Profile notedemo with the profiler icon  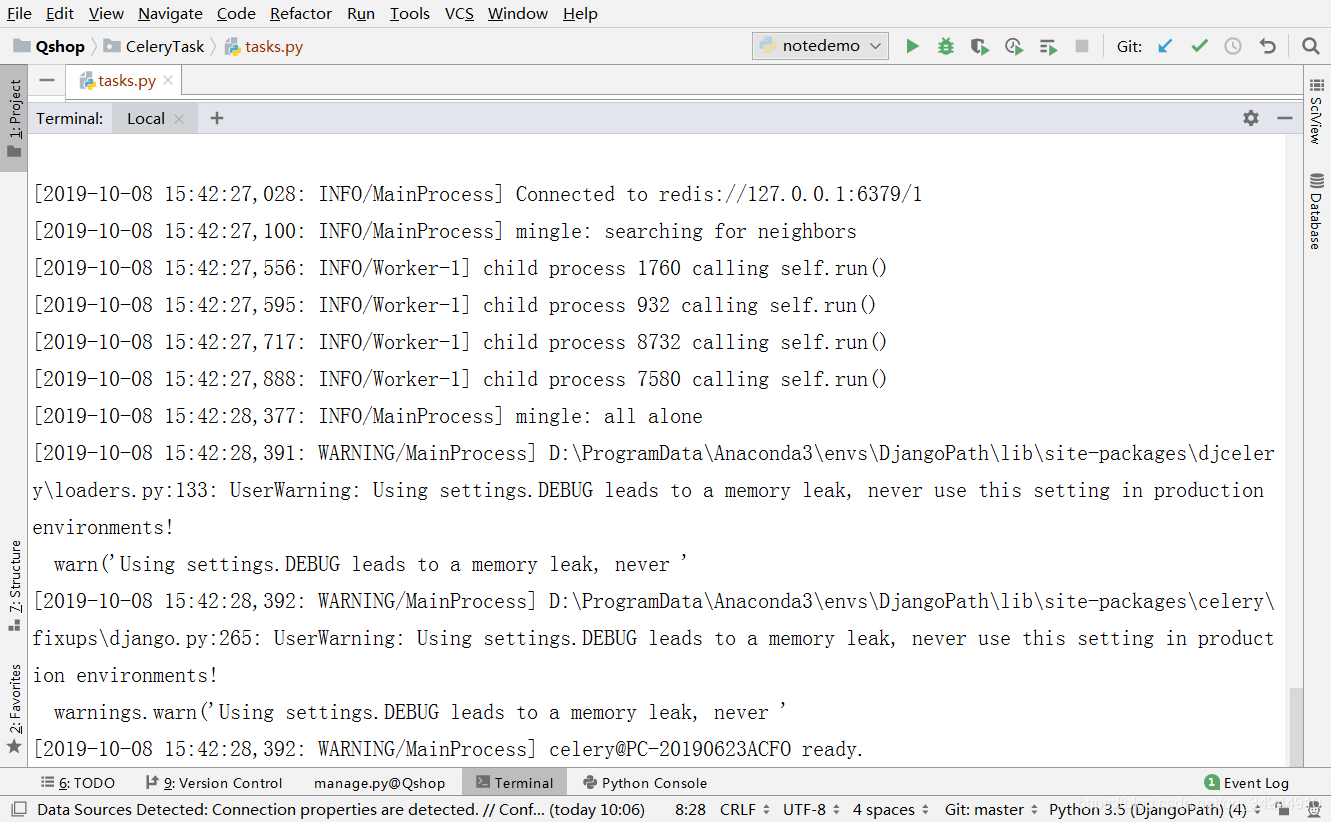coord(1014,46)
